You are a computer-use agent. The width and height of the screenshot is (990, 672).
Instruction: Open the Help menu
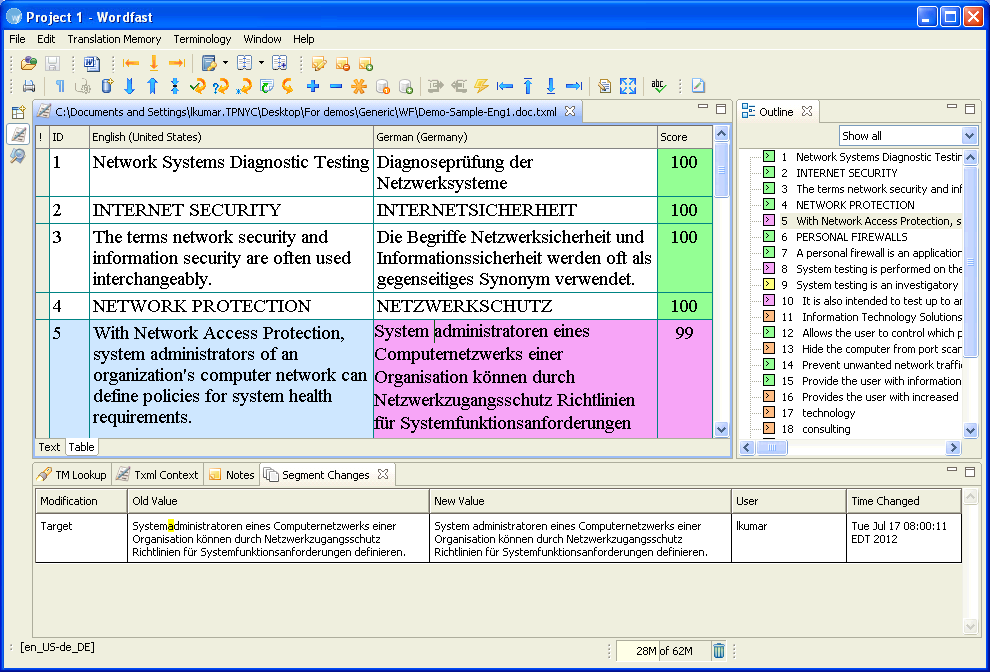(303, 39)
